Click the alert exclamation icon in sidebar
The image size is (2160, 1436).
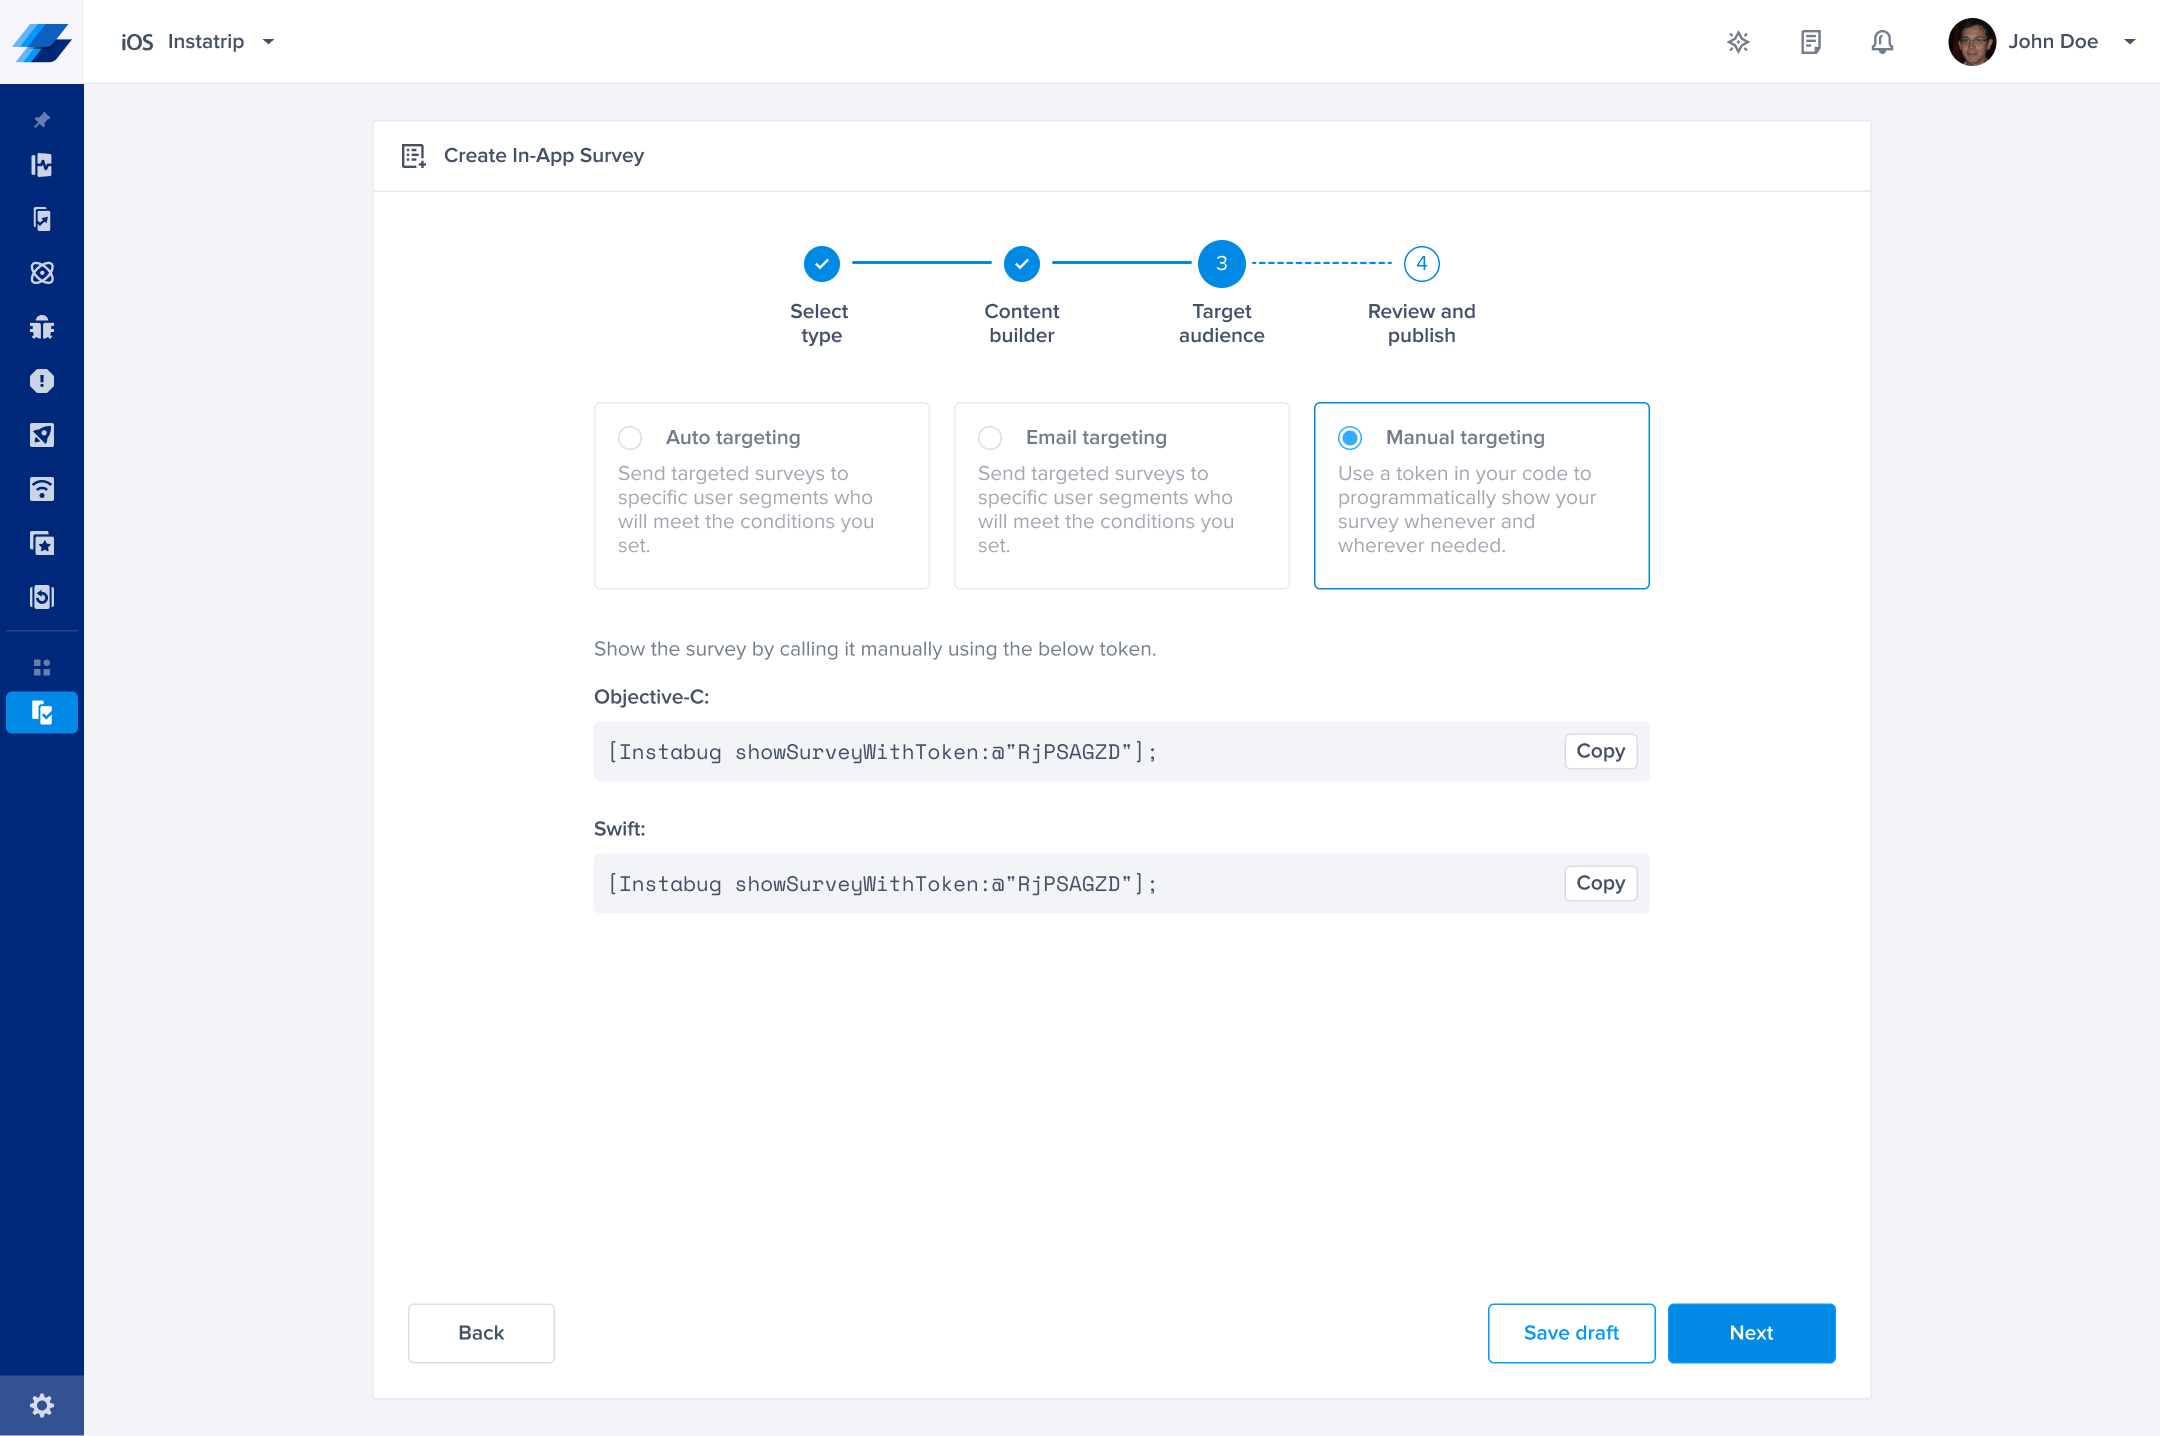point(42,381)
